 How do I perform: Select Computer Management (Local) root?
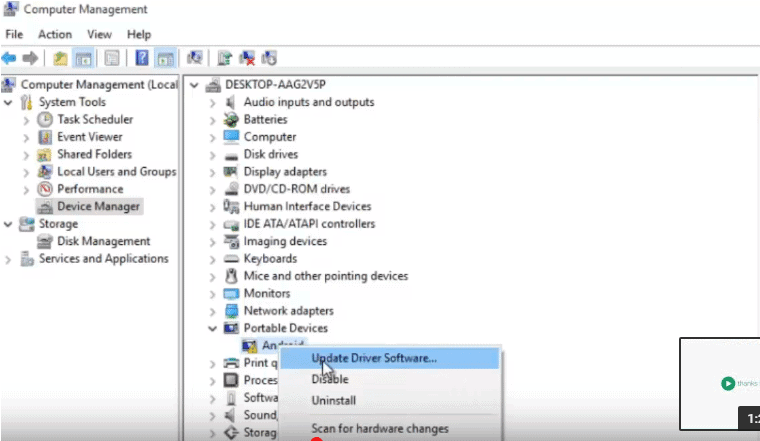coord(99,84)
